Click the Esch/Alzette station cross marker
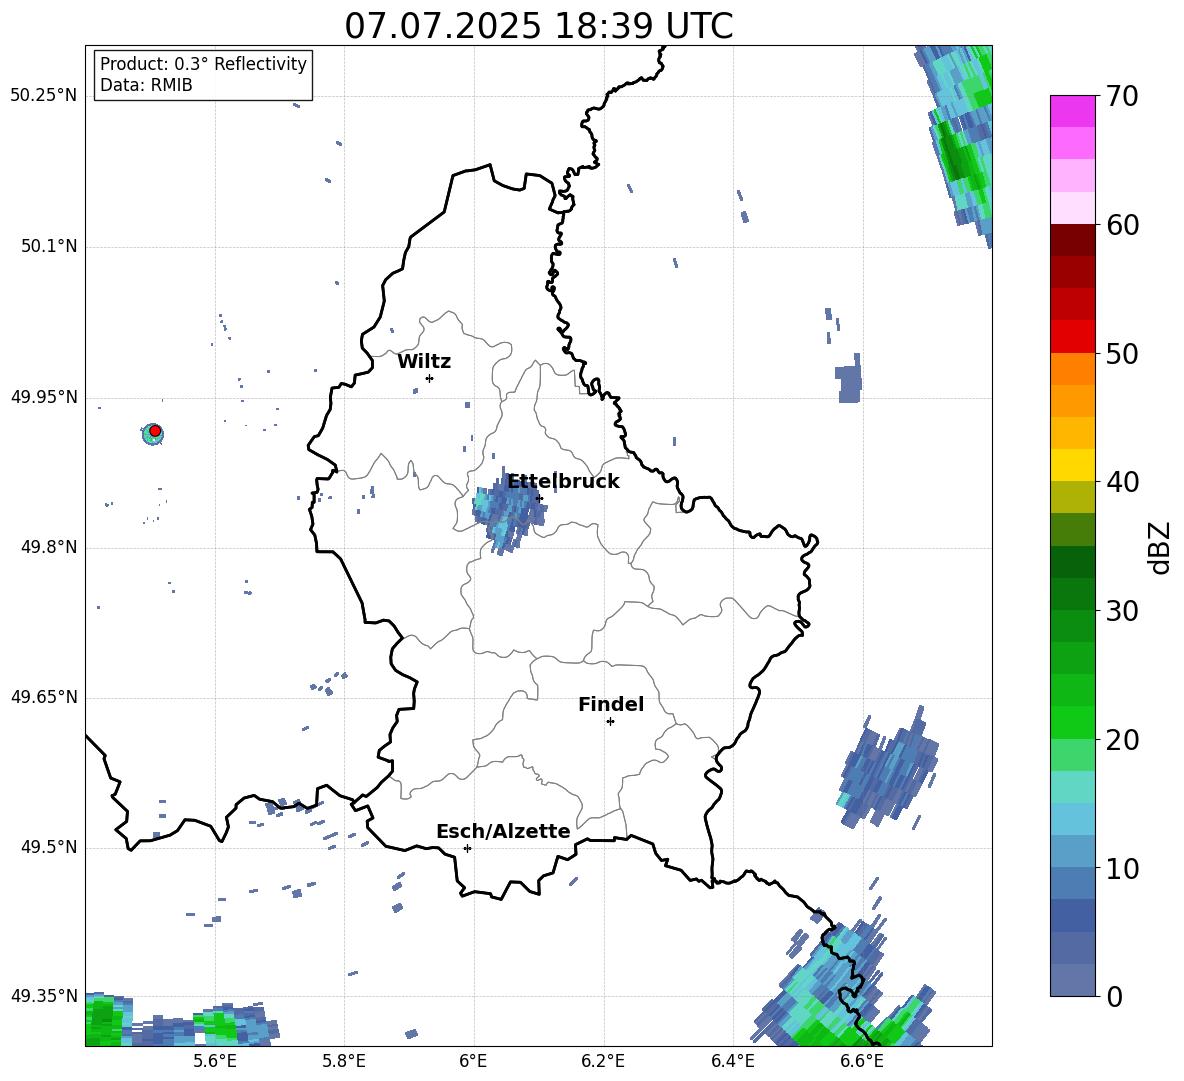 click(x=467, y=848)
